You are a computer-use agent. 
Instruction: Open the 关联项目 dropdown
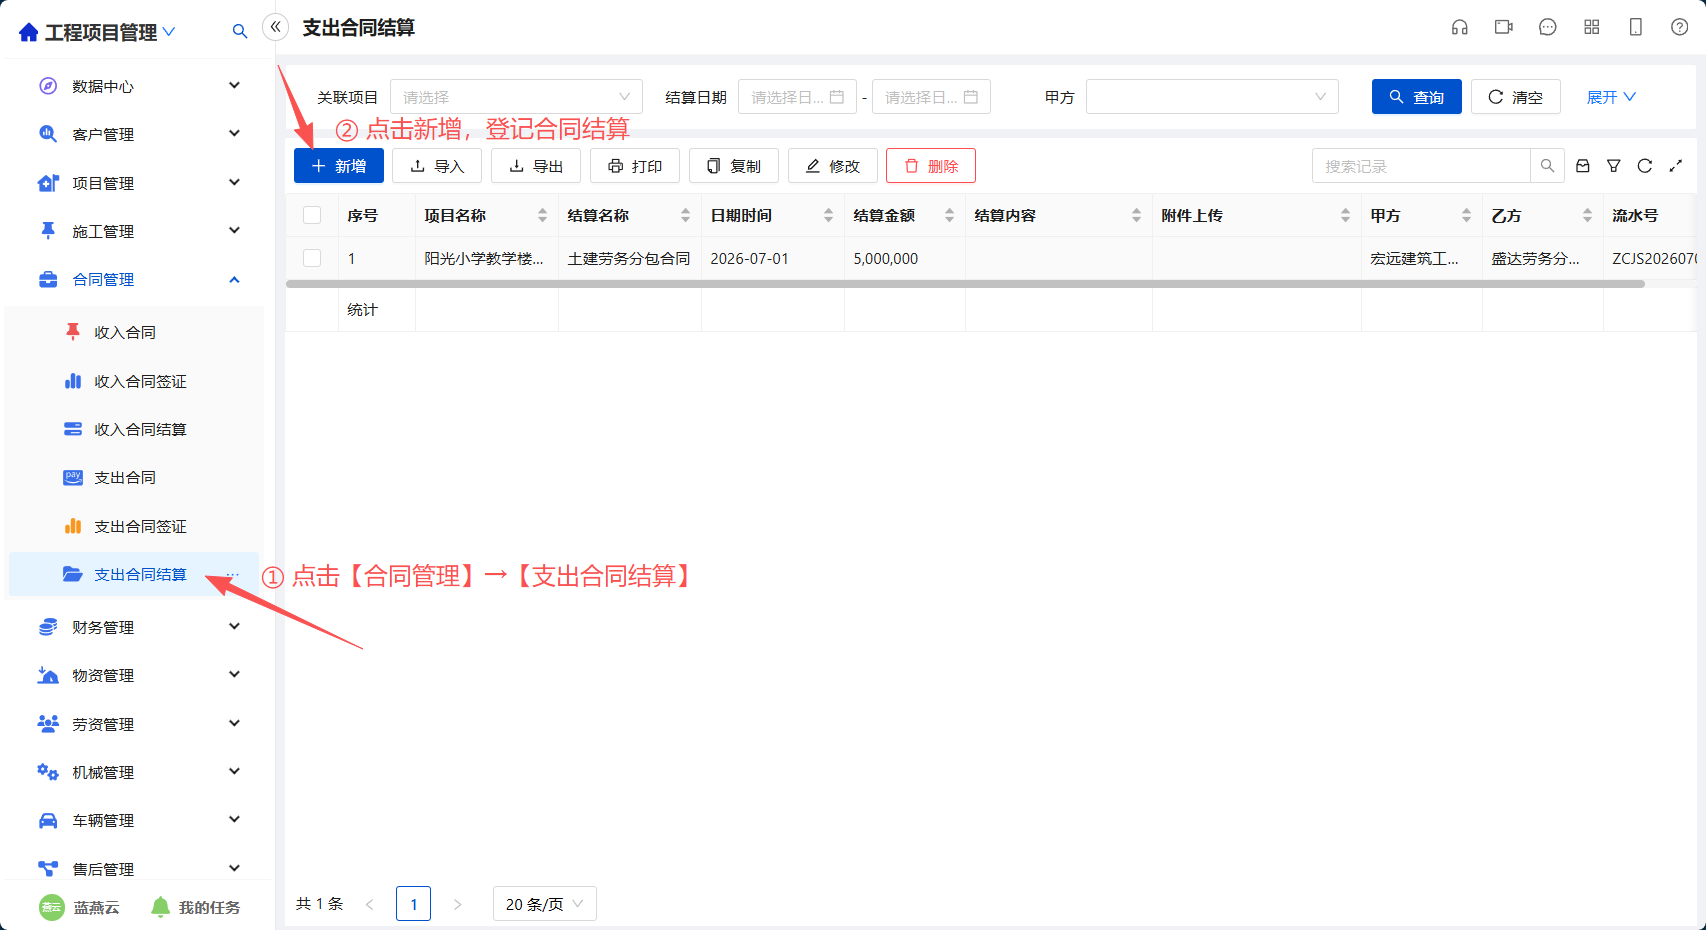point(516,97)
